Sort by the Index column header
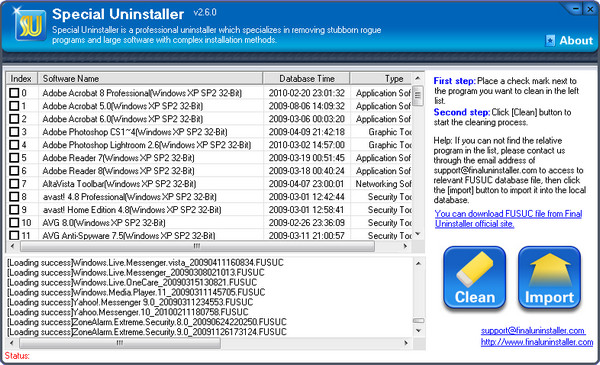Screen dimensions: 600x365 22,78
